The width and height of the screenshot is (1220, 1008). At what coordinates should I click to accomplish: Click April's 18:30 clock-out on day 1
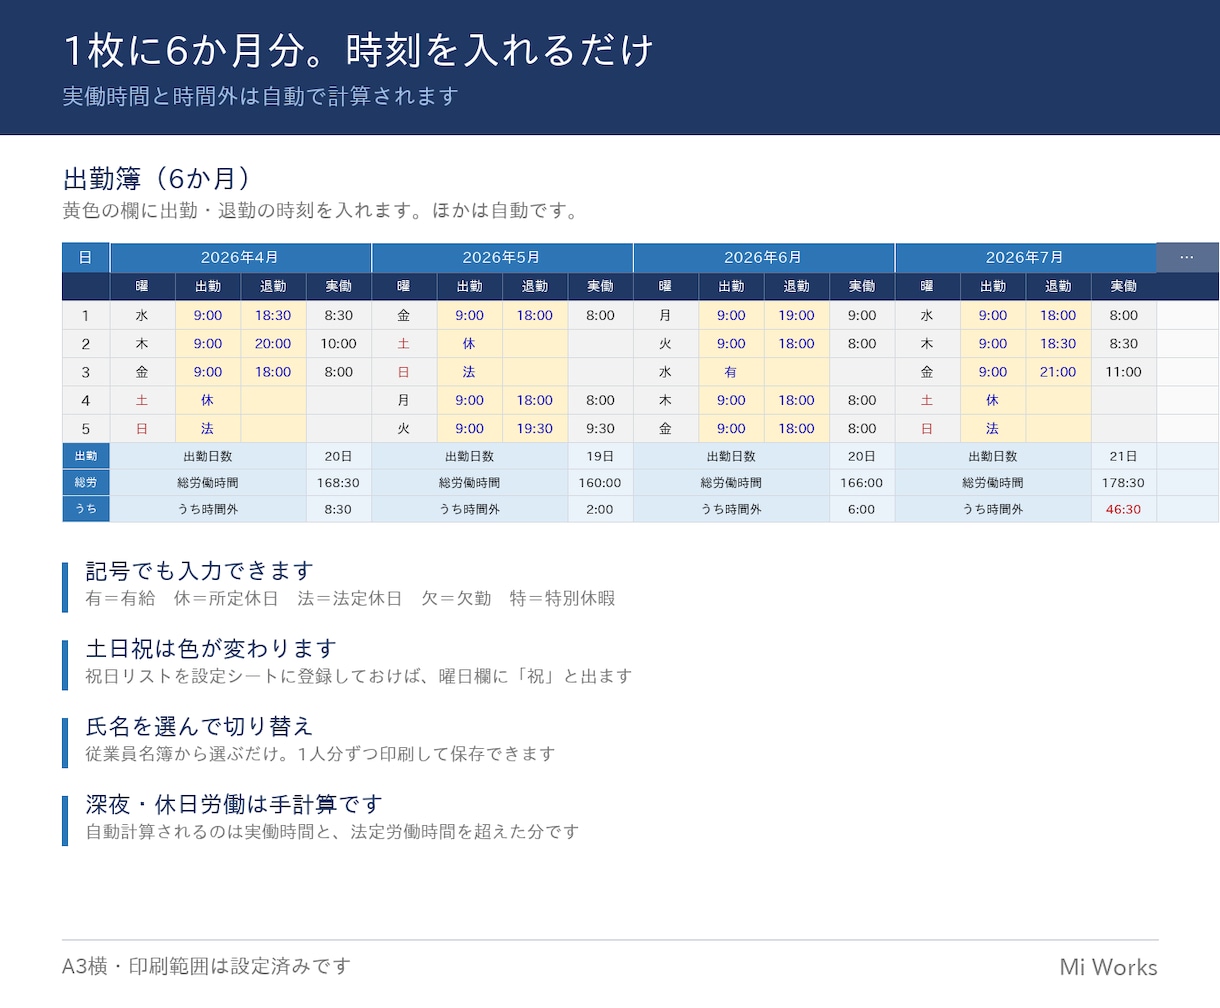pyautogui.click(x=273, y=315)
